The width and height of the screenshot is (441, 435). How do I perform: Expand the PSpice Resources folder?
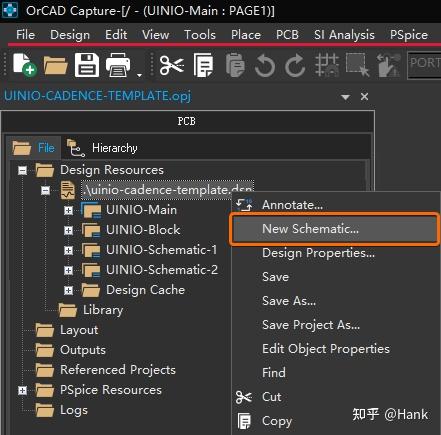[22, 390]
